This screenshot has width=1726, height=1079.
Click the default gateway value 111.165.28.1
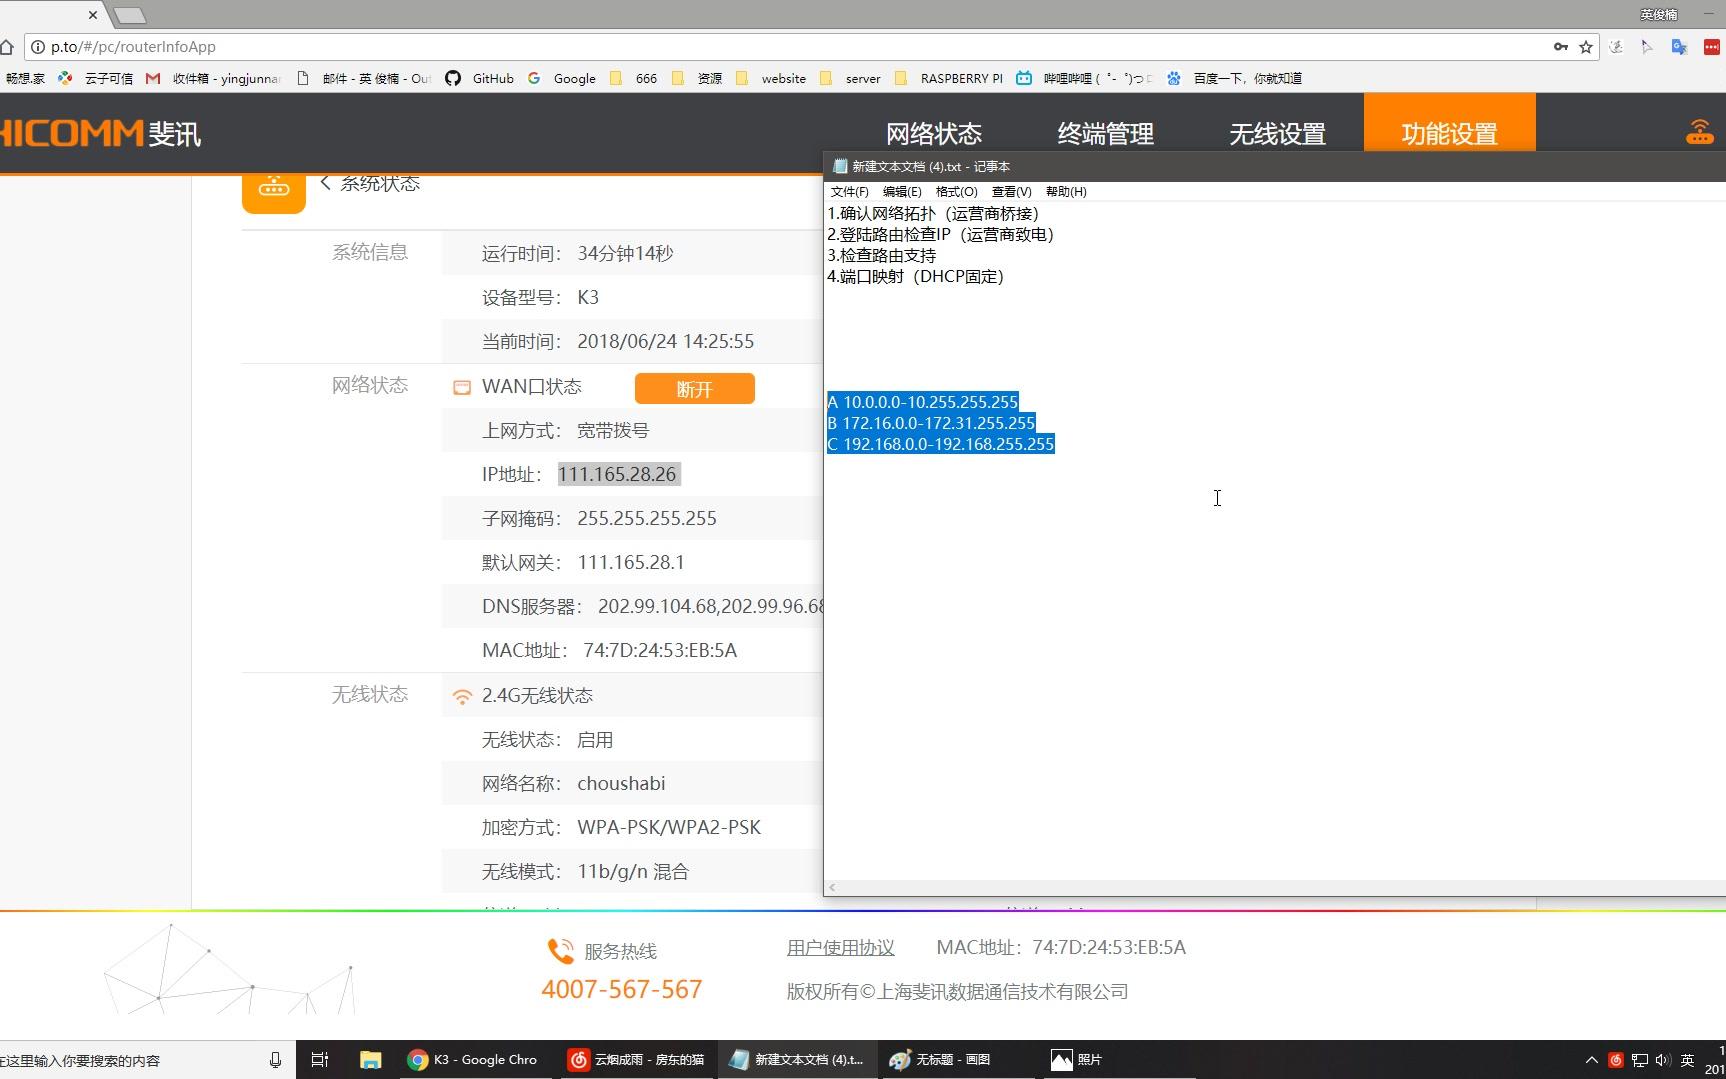click(631, 562)
